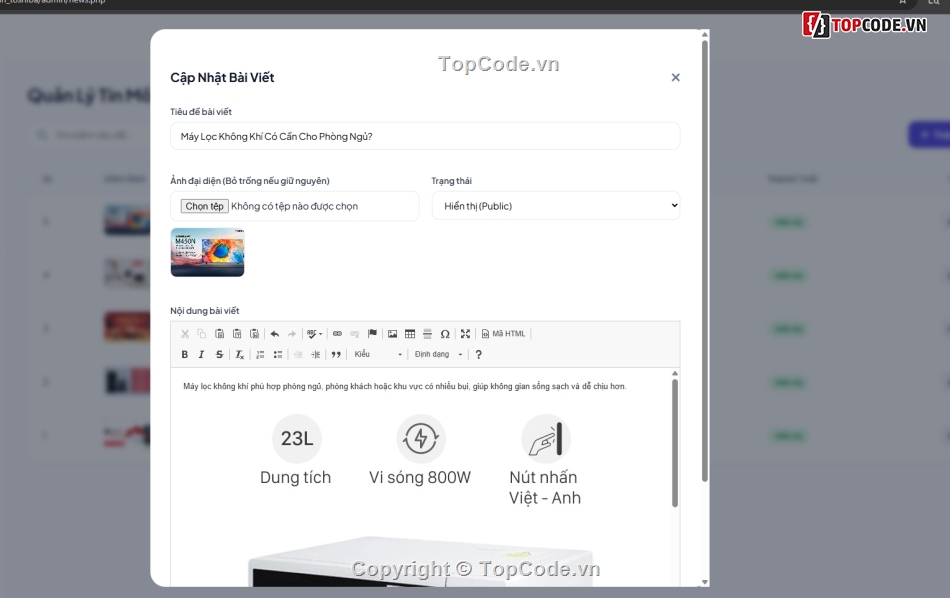This screenshot has width=950, height=598.
Task: Click the Paste icon in the editor
Action: pos(219,334)
